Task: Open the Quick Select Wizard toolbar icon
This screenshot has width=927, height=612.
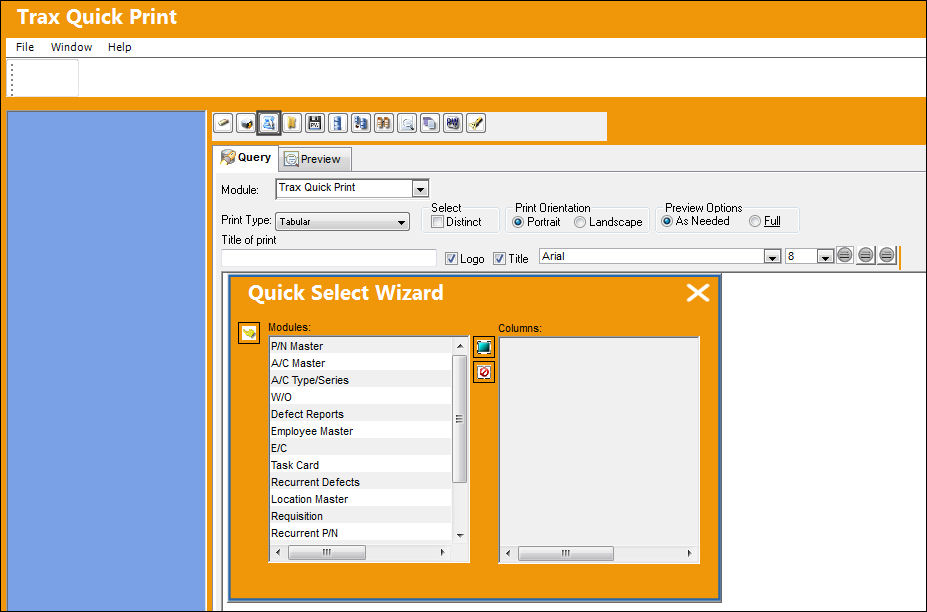Action: [269, 124]
